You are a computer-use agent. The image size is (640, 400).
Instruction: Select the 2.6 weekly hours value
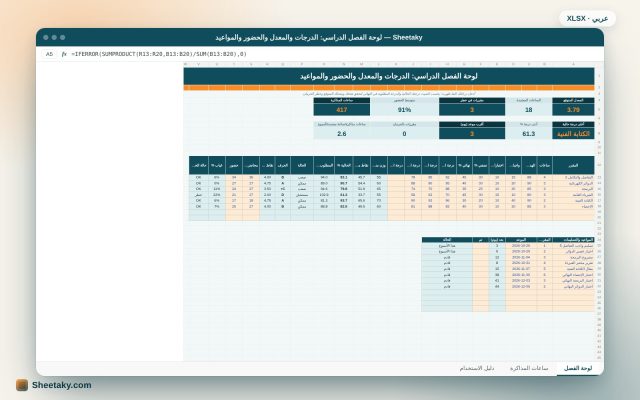pos(342,134)
